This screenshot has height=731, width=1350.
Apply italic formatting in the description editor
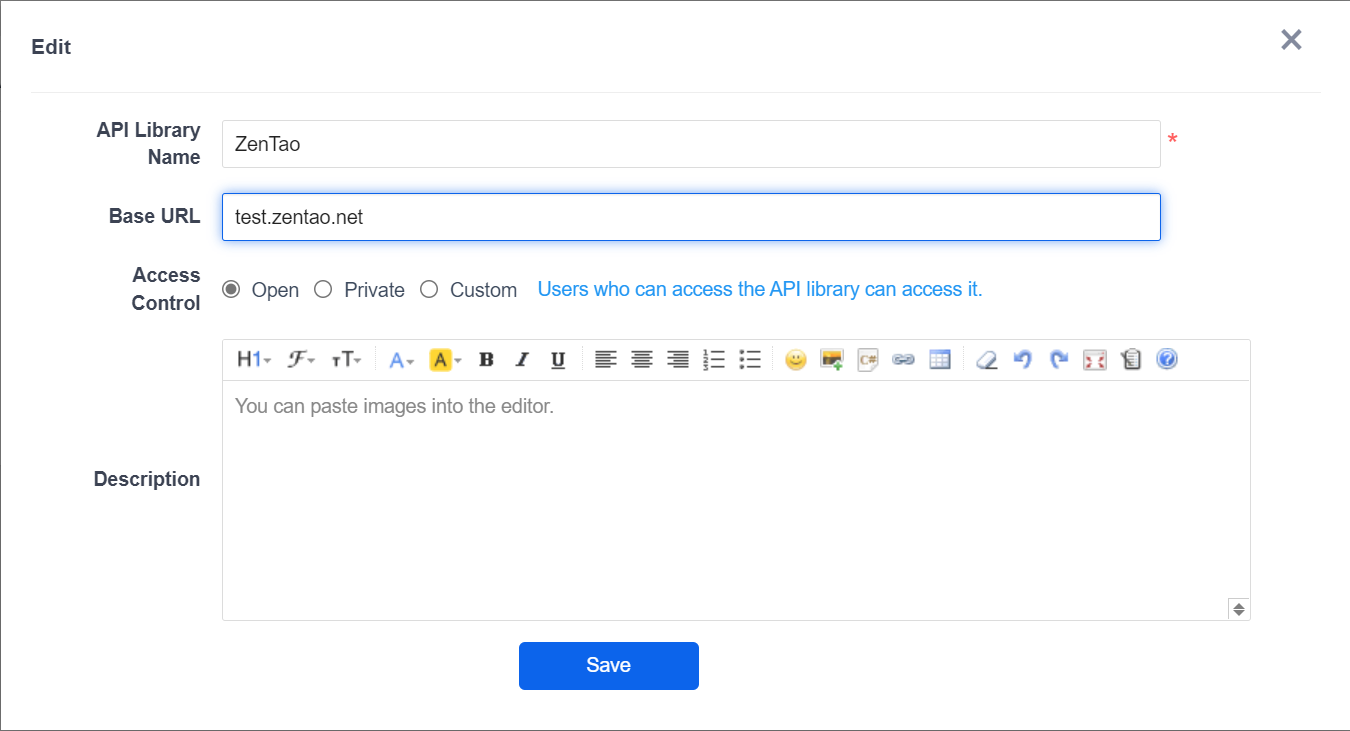tap(521, 360)
